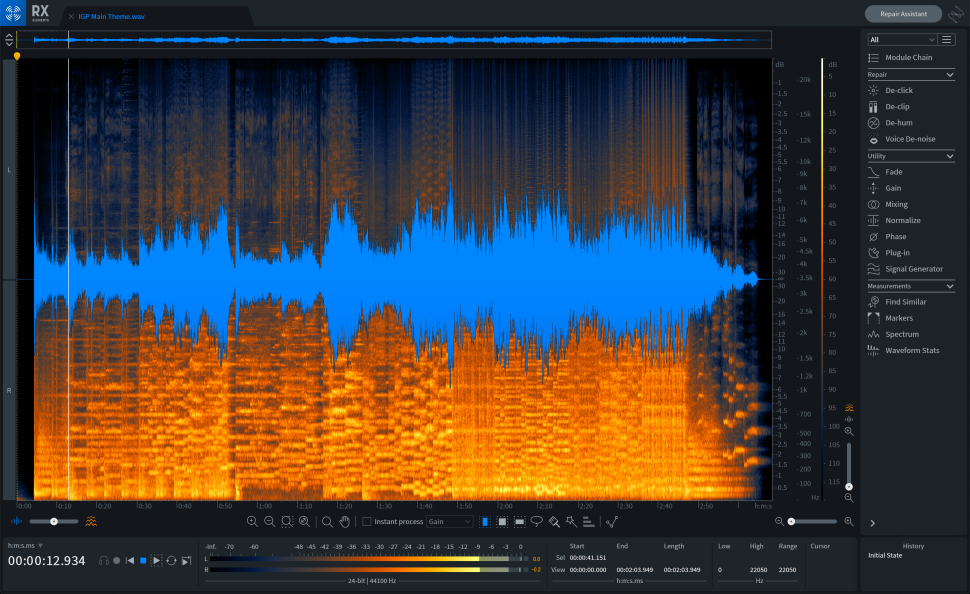
Task: Open the Spectrum analyzer module
Action: pyautogui.click(x=901, y=334)
